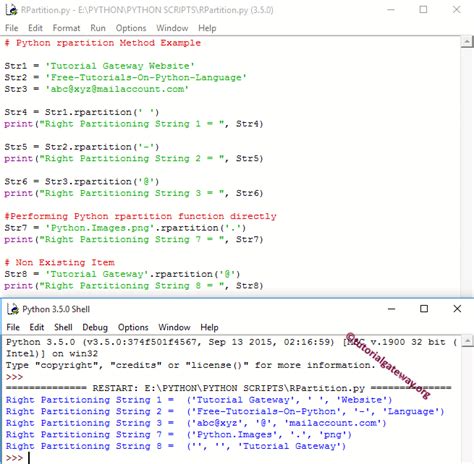The height and width of the screenshot is (464, 474).
Task: Open the Run menu in editor window
Action: 98,28
